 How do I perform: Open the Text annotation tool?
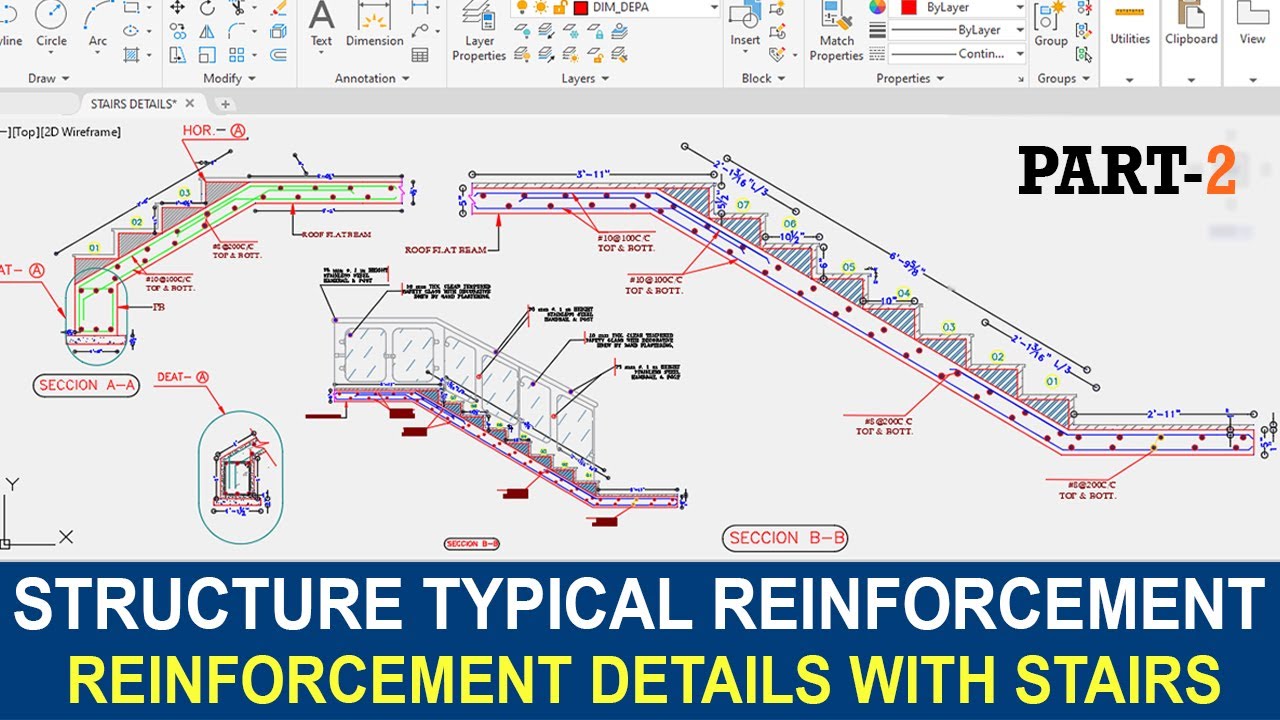pos(321,24)
